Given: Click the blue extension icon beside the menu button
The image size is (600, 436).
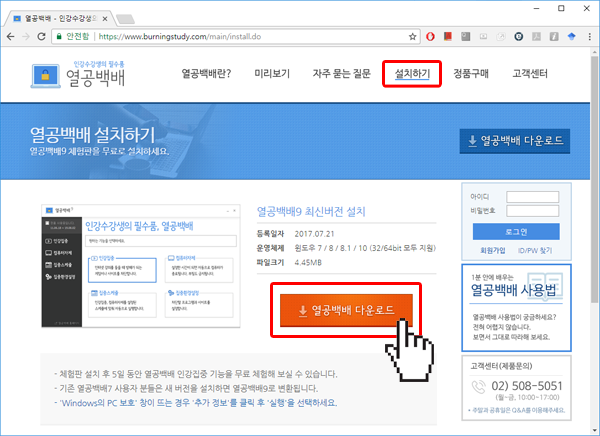Looking at the screenshot, I should tap(571, 36).
